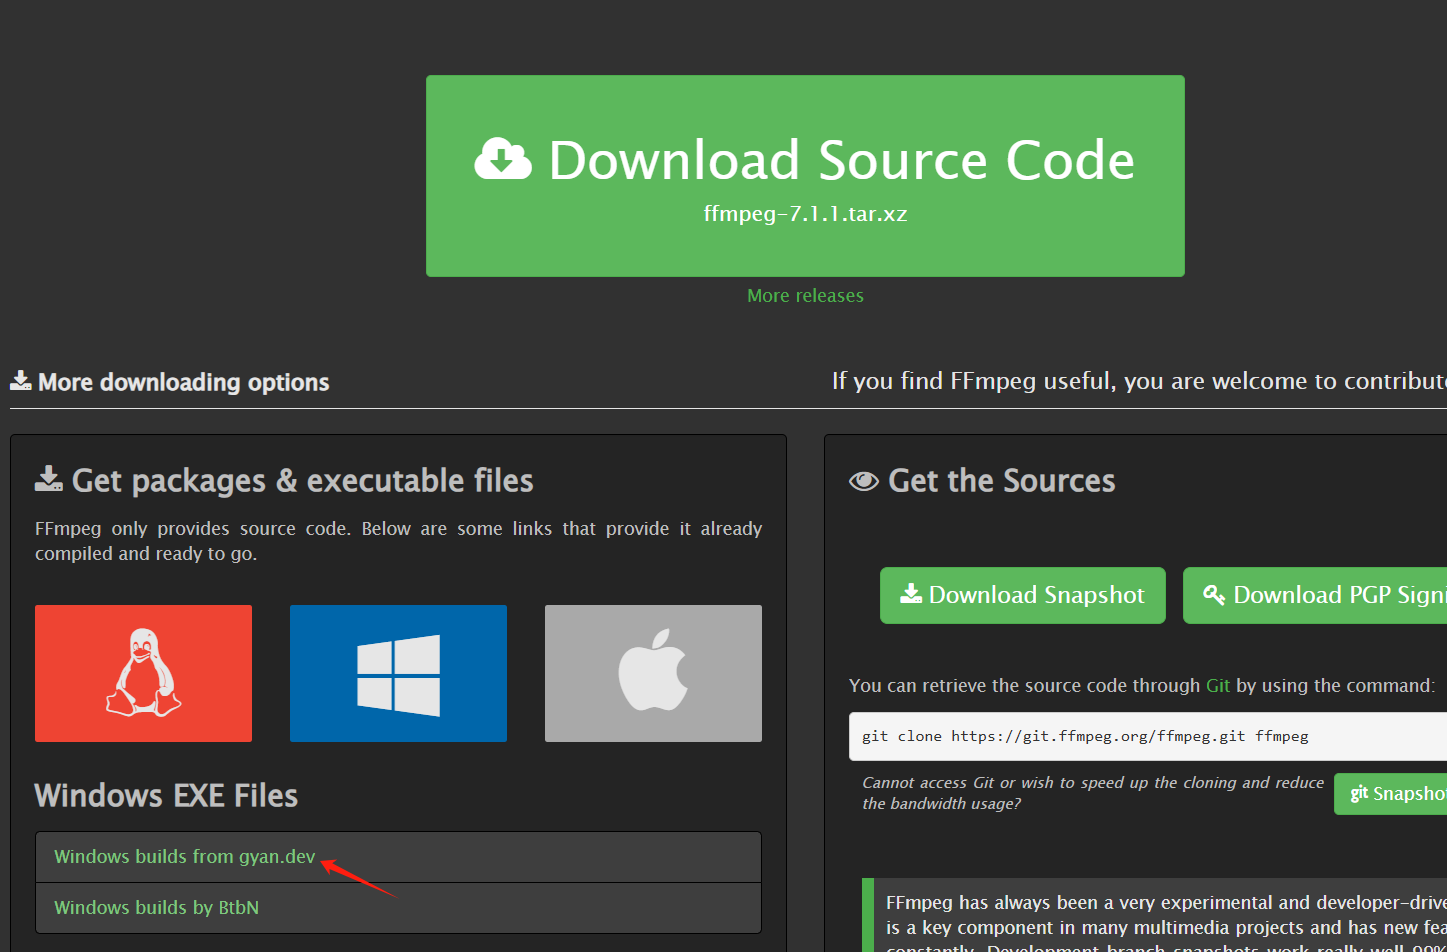1447x952 pixels.
Task: Click the More downloading options heading
Action: [183, 382]
